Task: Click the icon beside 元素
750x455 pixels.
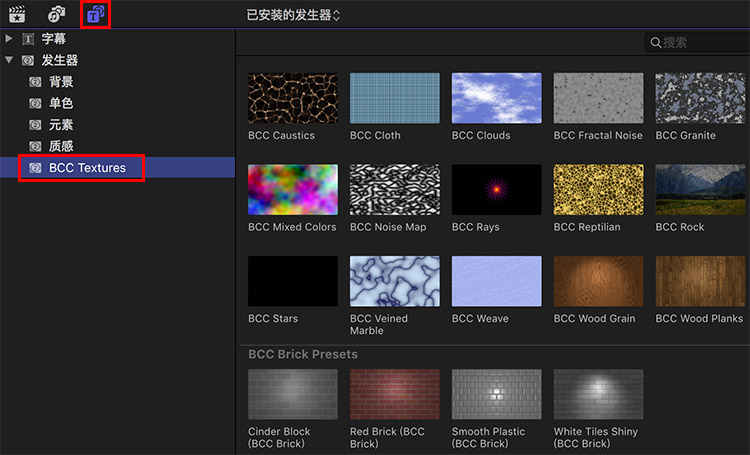Action: tap(35, 125)
